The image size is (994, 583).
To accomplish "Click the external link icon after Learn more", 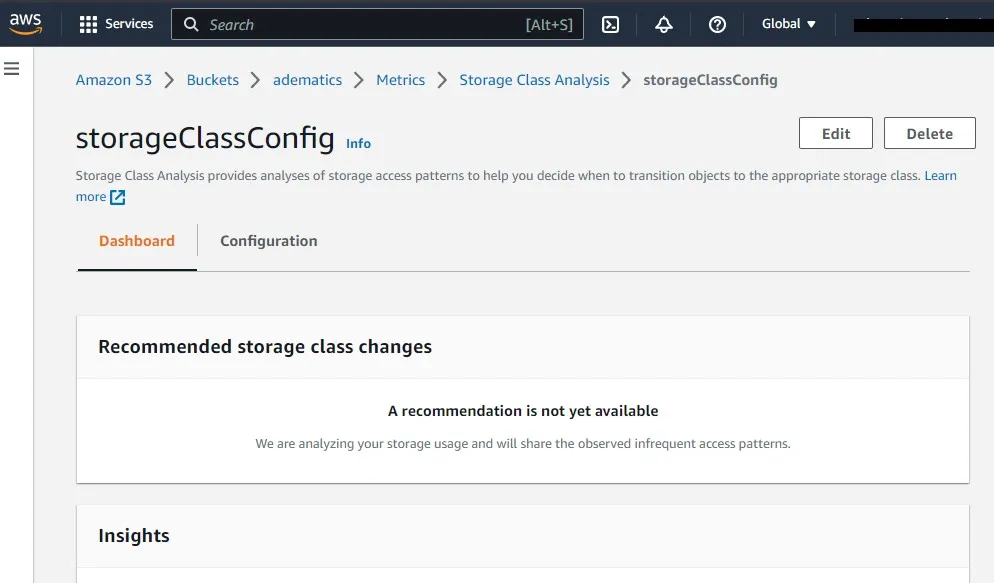I will coord(118,197).
